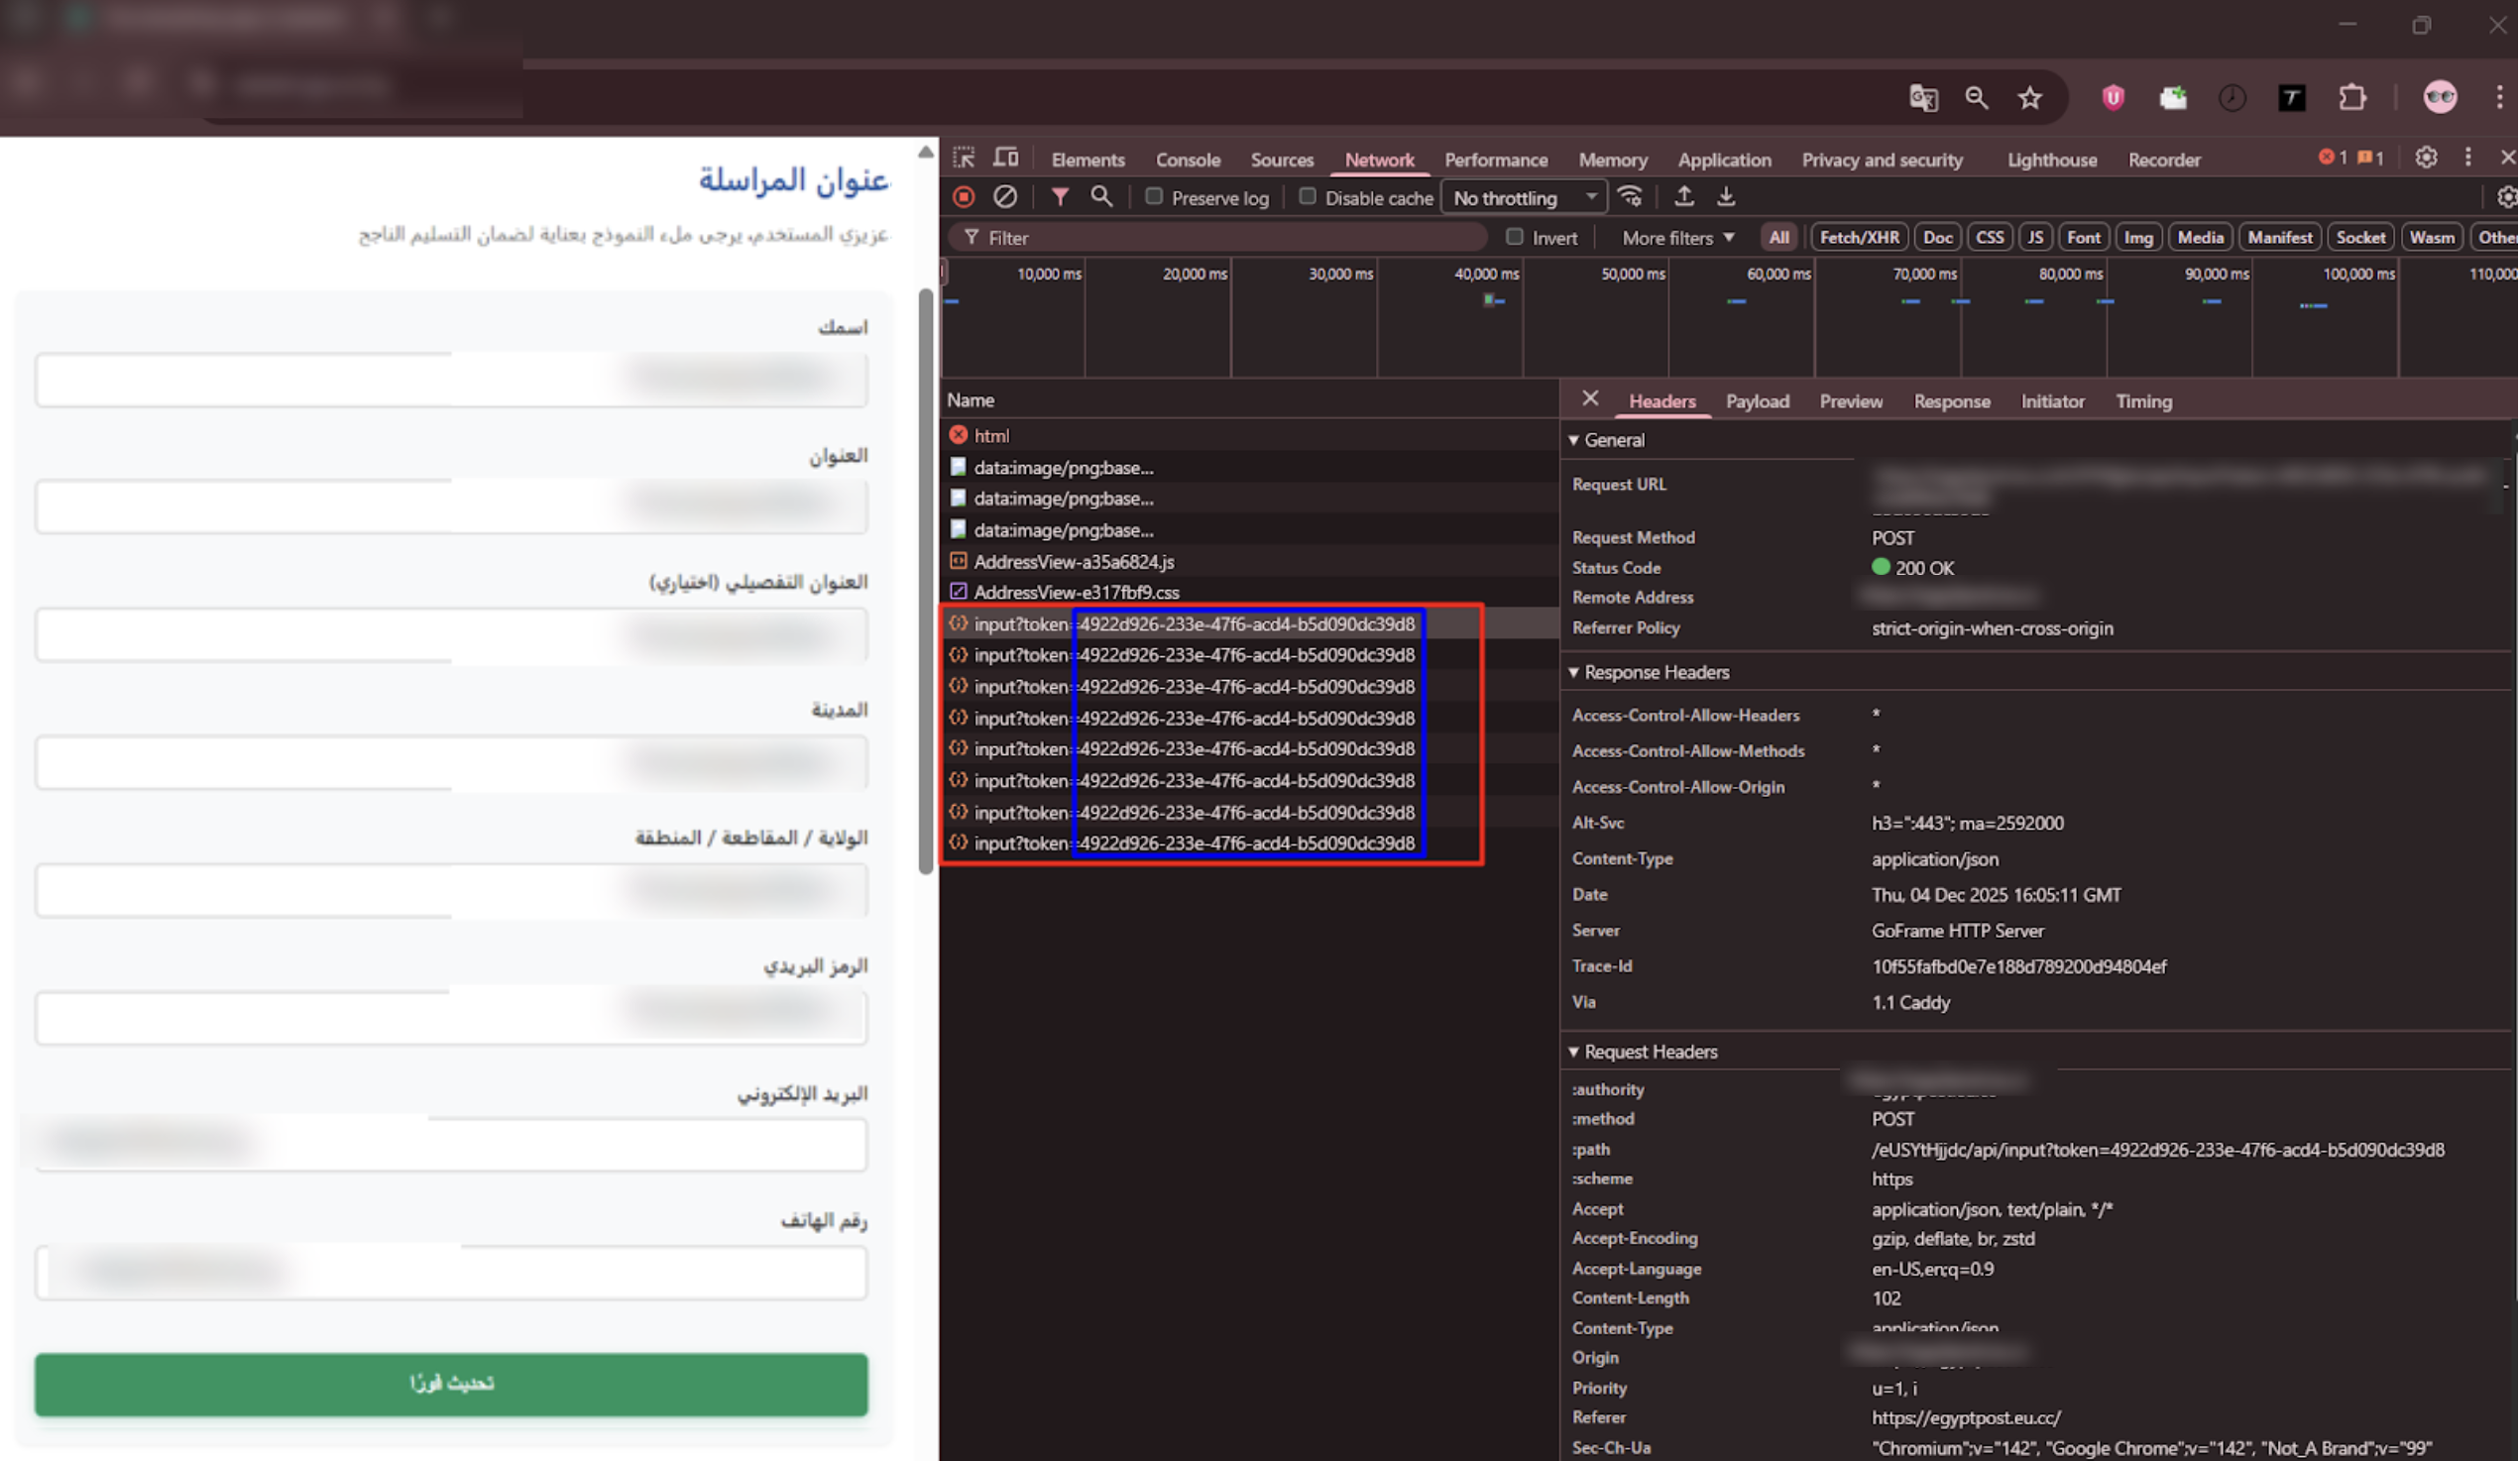Viewport: 2520px width, 1461px height.
Task: Toggle the network filter funnel icon
Action: (x=1060, y=197)
